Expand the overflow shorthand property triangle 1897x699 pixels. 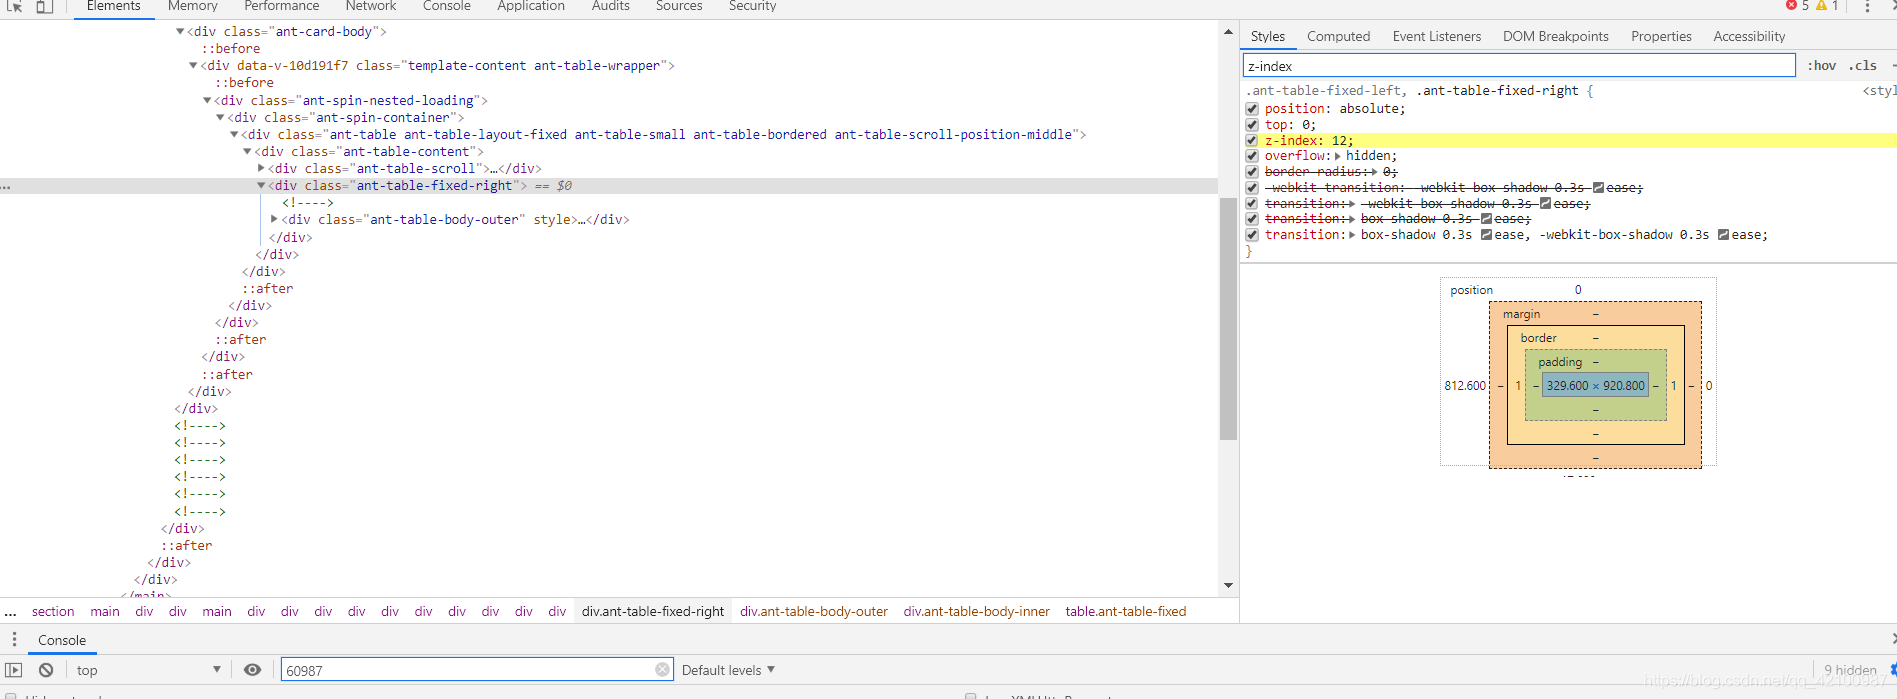(1338, 156)
